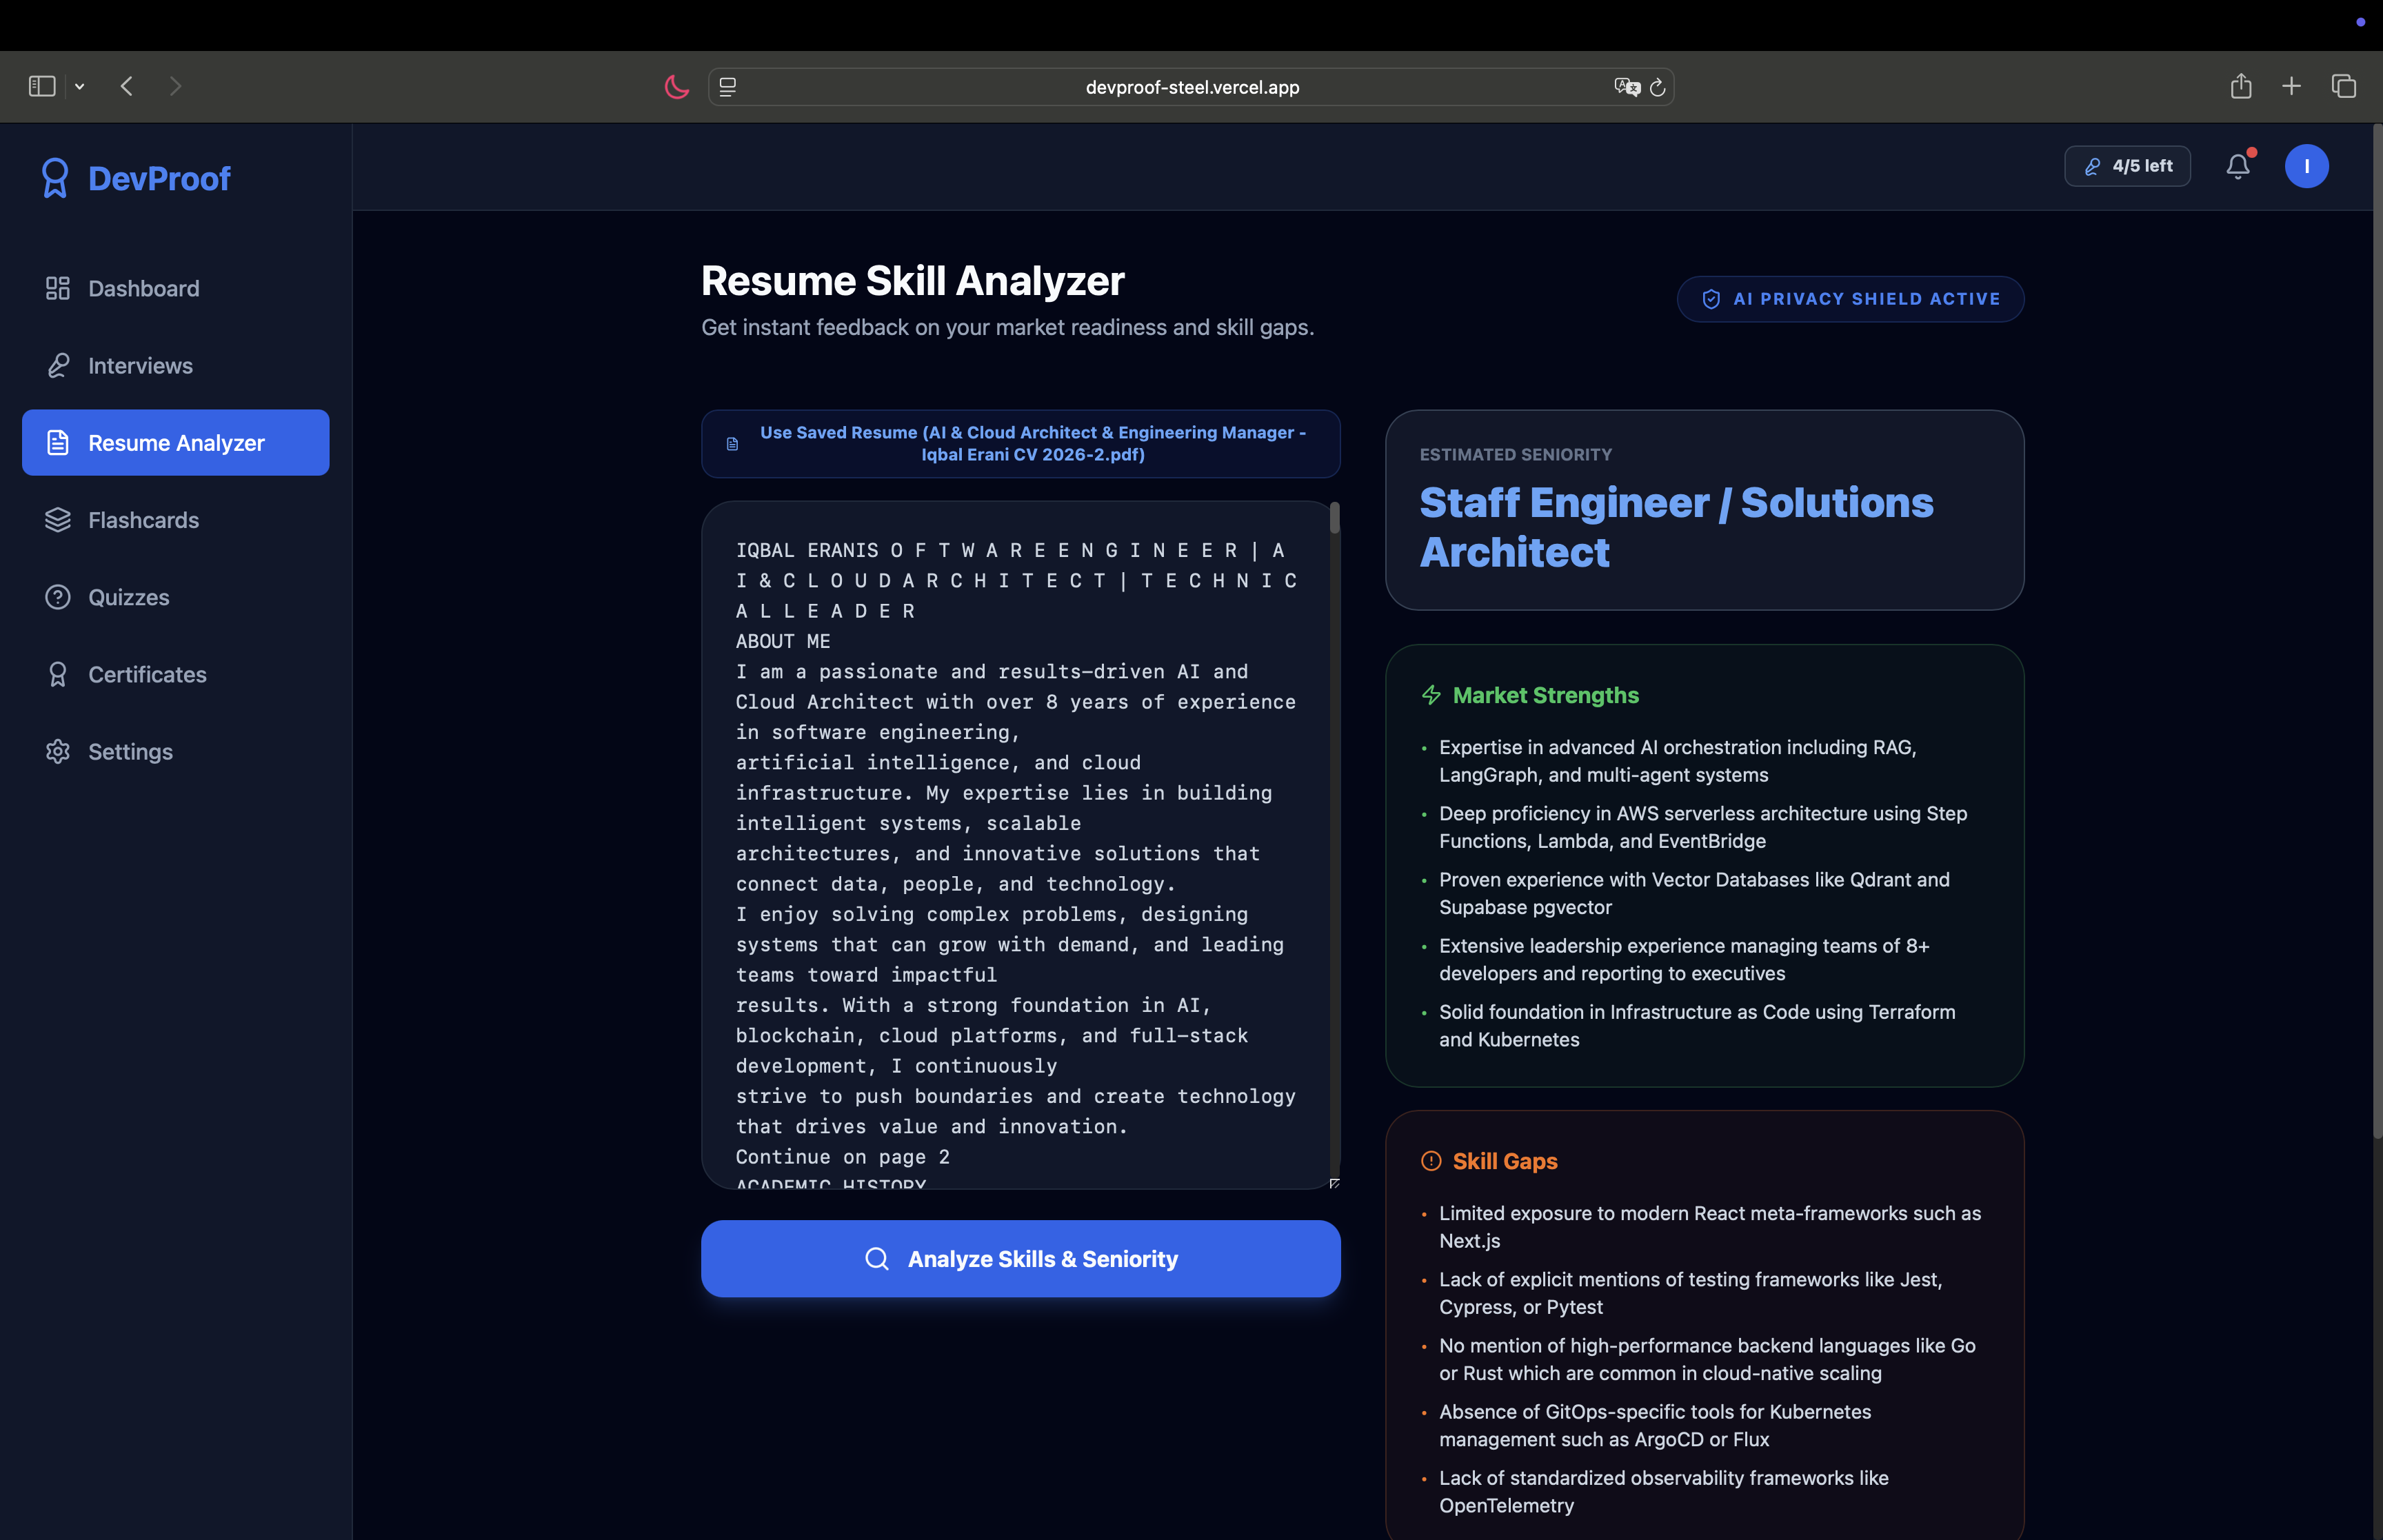
Task: Toggle the dark mode moon icon
Action: [x=677, y=87]
